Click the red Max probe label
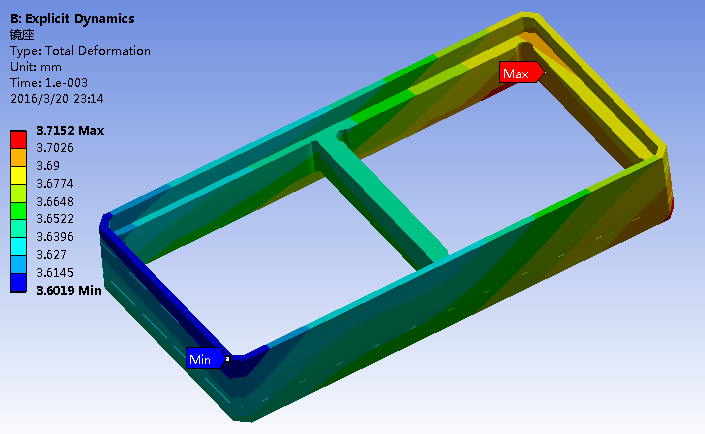This screenshot has width=705, height=434. [x=522, y=73]
